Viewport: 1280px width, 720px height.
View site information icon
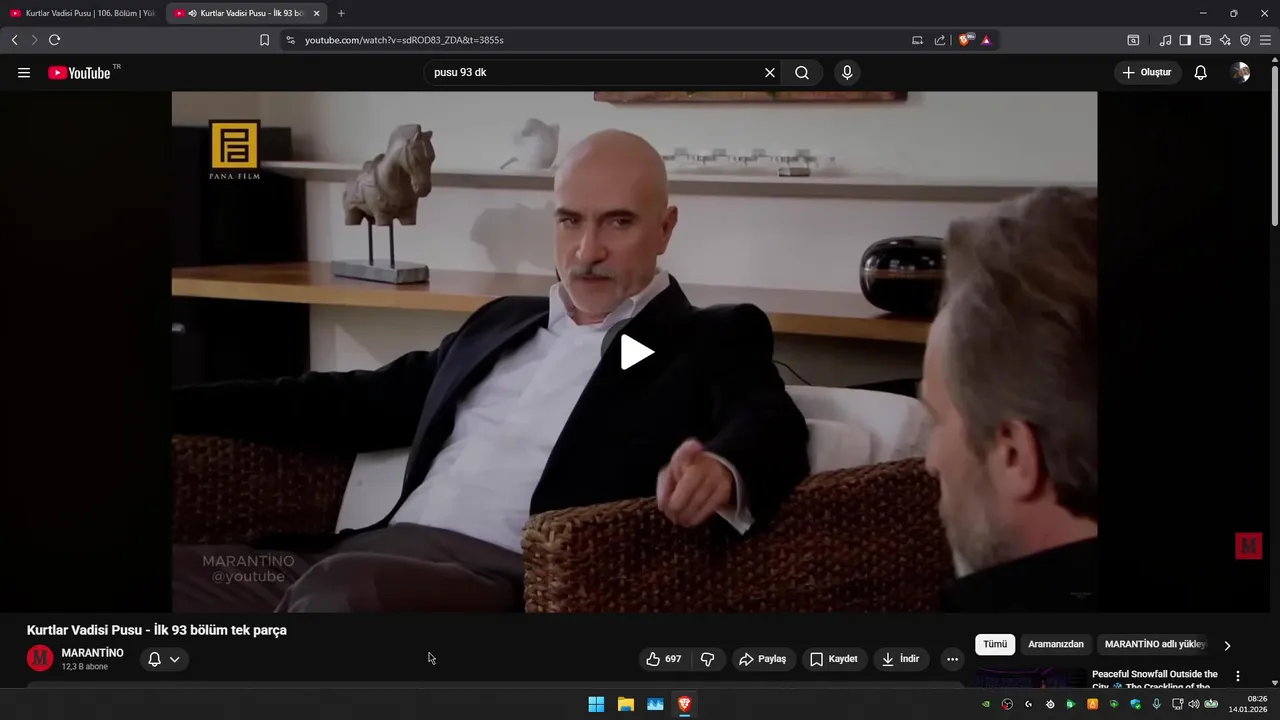pos(290,40)
